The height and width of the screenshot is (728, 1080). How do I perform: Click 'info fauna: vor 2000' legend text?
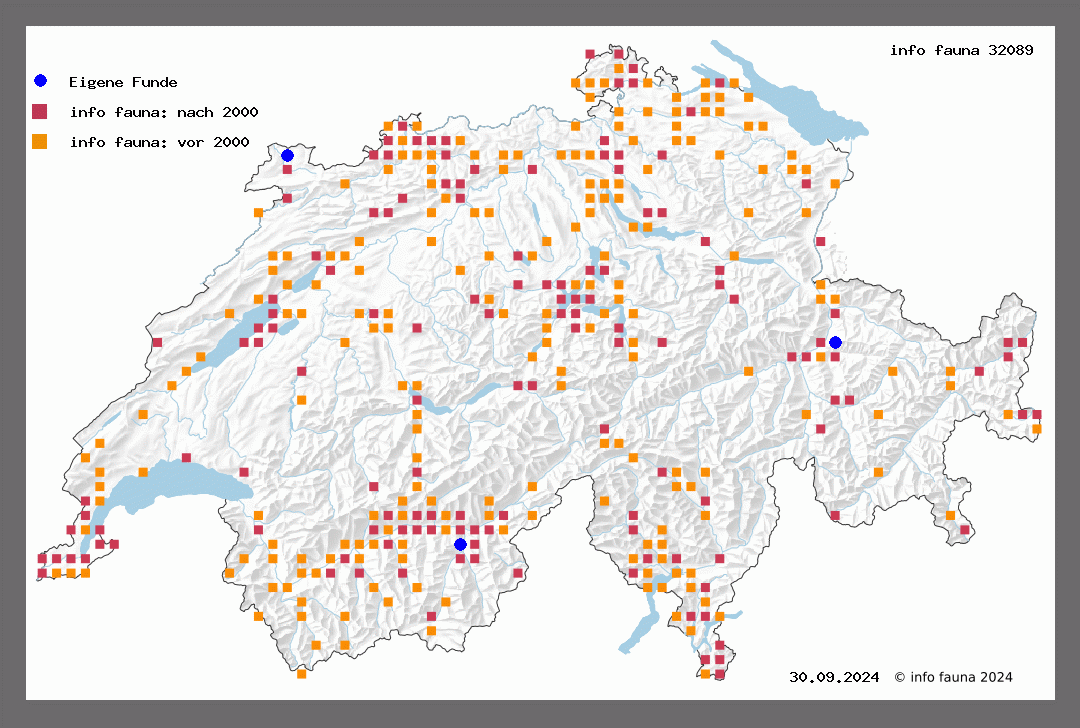pos(159,142)
